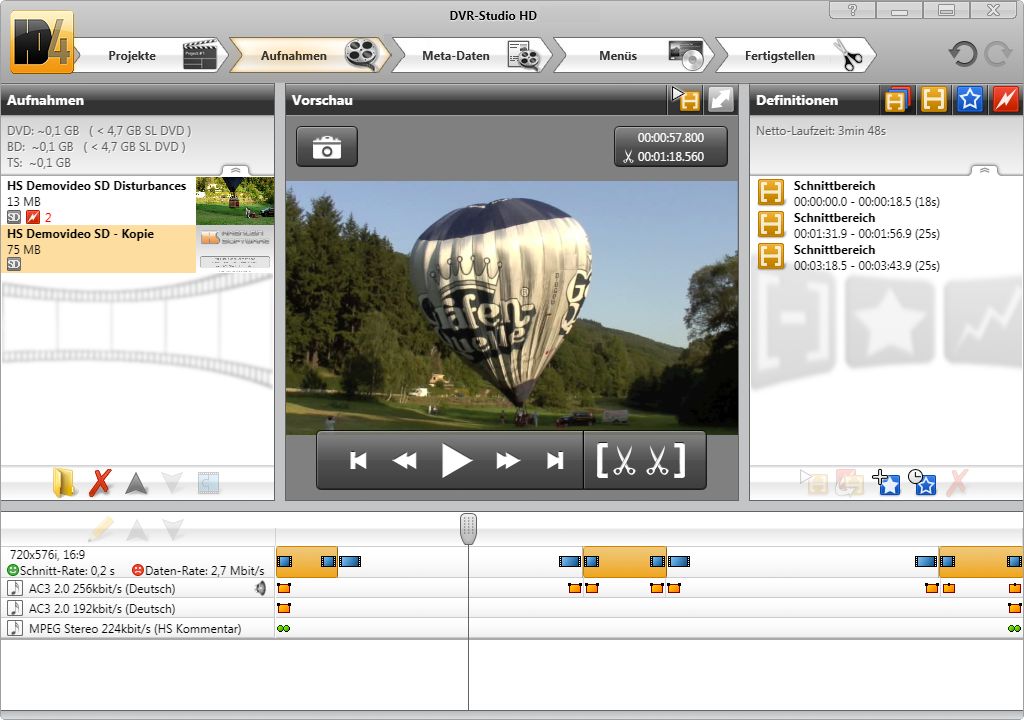Toggle the play-with-cuts preview mode icon
Viewport: 1024px width, 720px height.
(686, 100)
